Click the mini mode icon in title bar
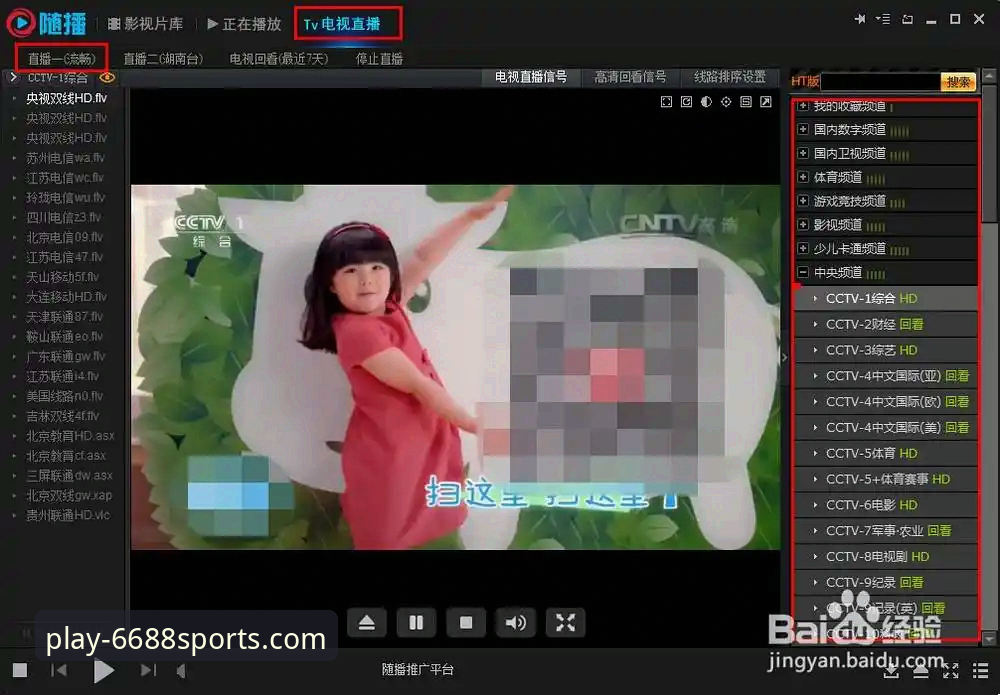The width and height of the screenshot is (1000, 695). pos(907,19)
